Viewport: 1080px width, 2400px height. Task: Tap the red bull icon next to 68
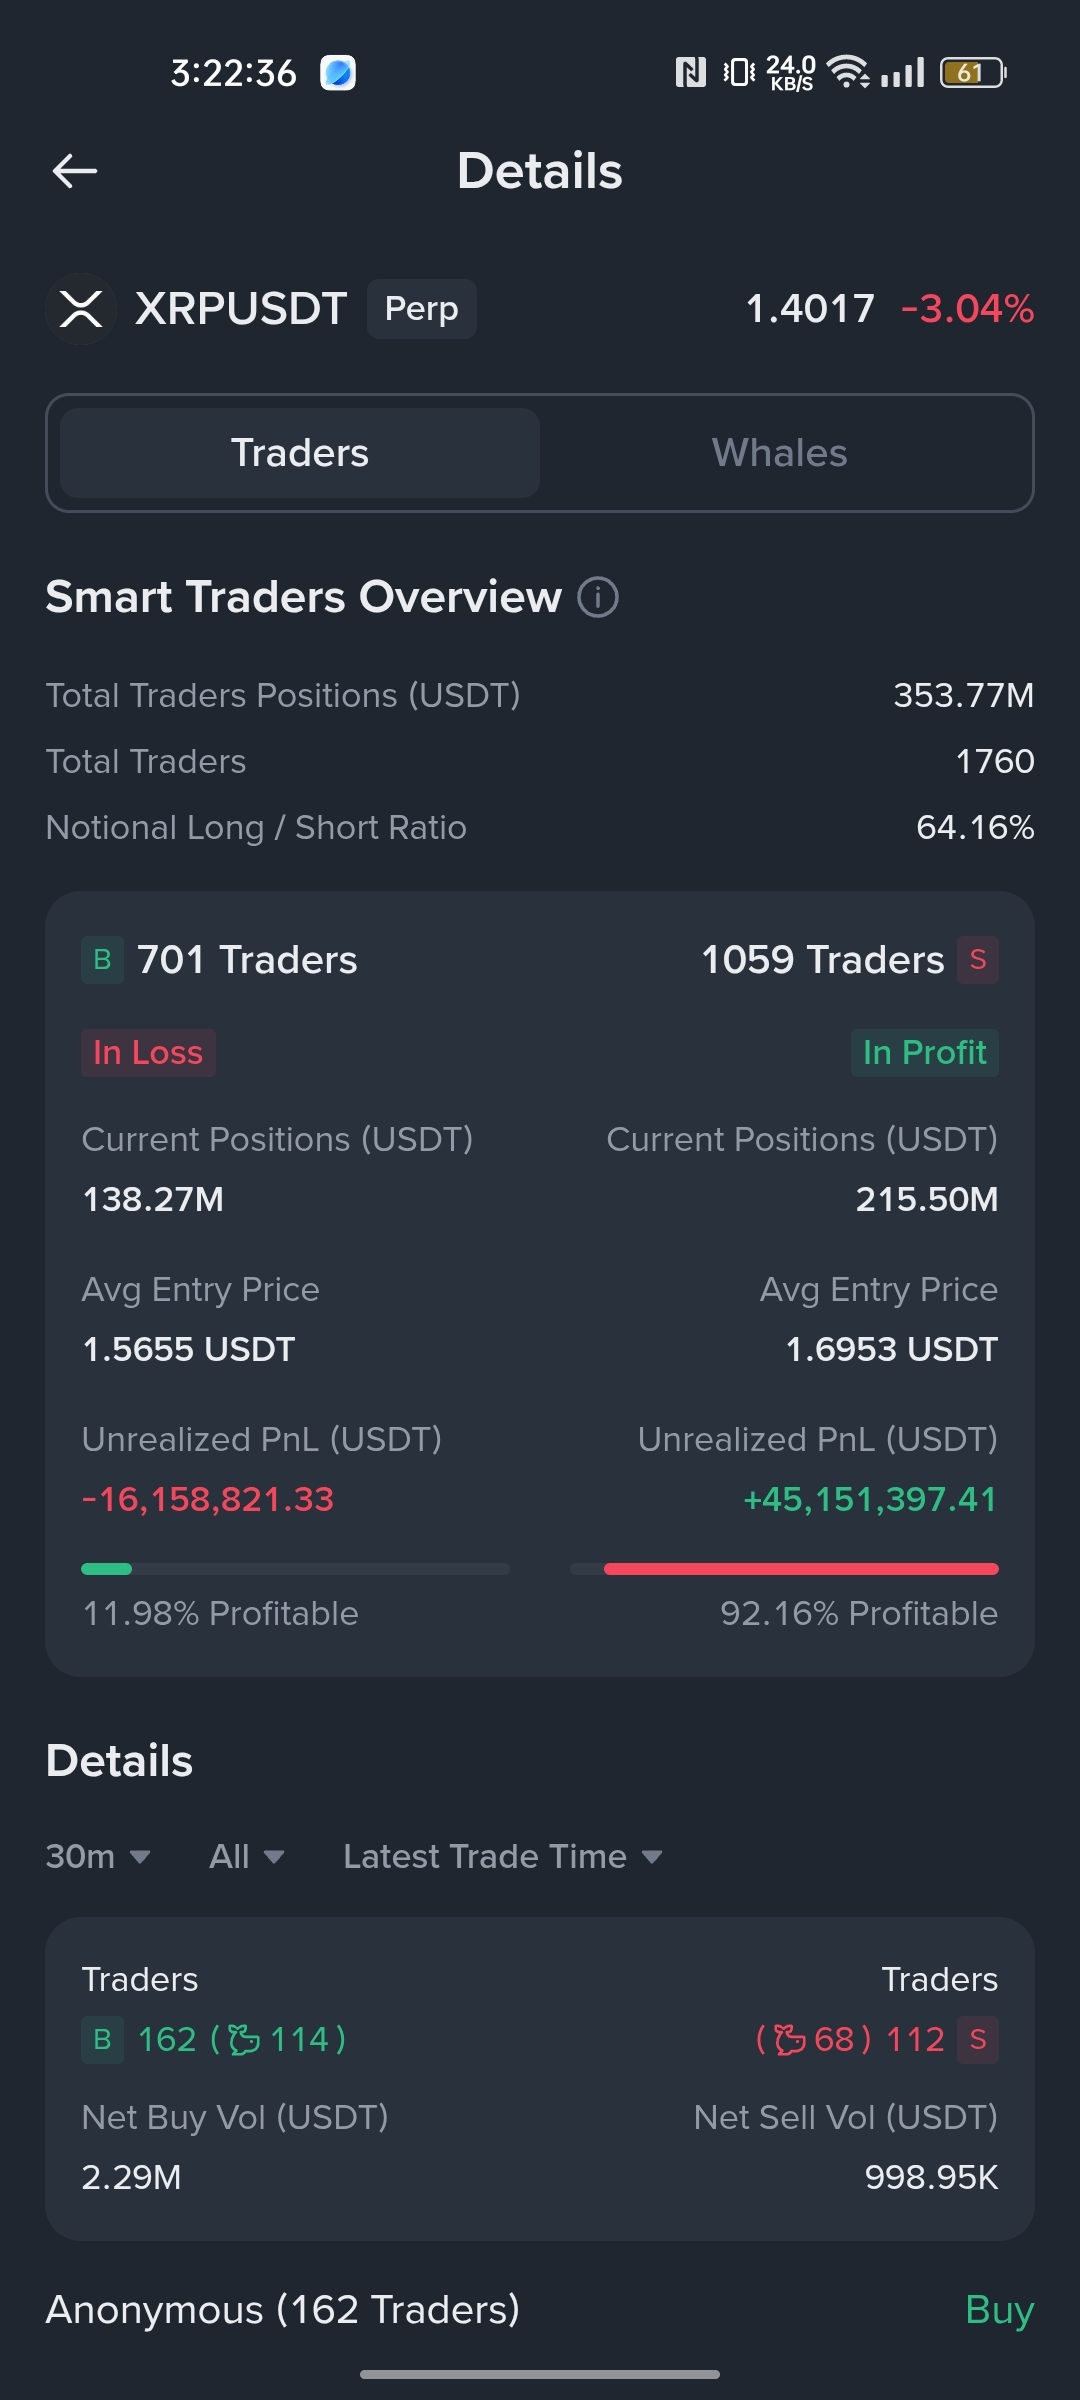tap(790, 2039)
